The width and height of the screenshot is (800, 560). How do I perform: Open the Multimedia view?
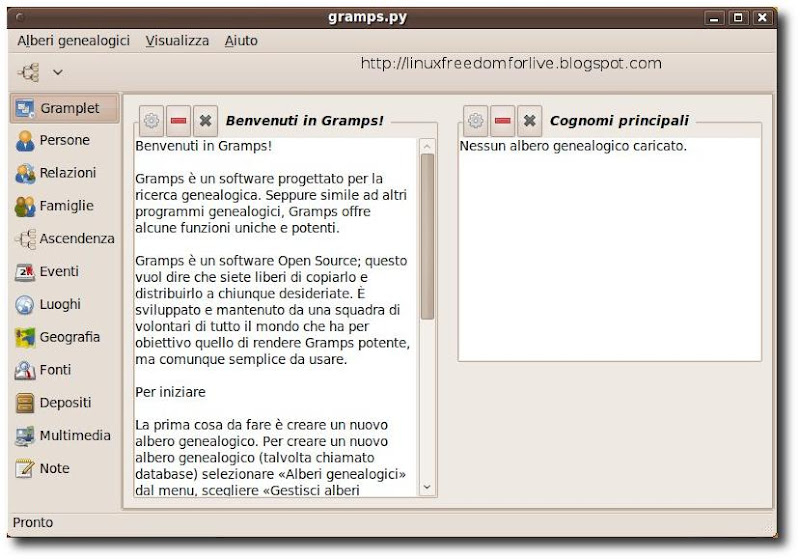(64, 436)
